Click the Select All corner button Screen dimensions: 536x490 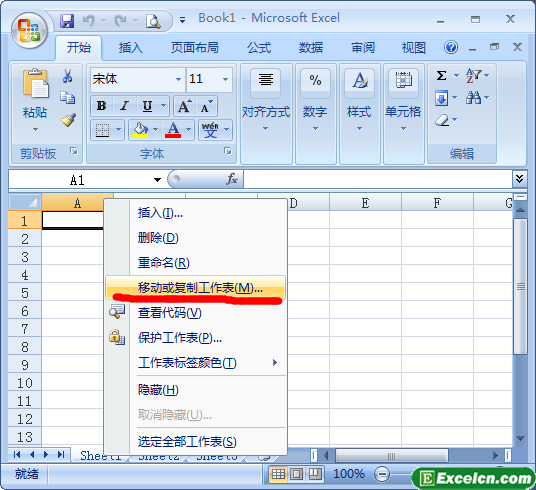coord(25,202)
